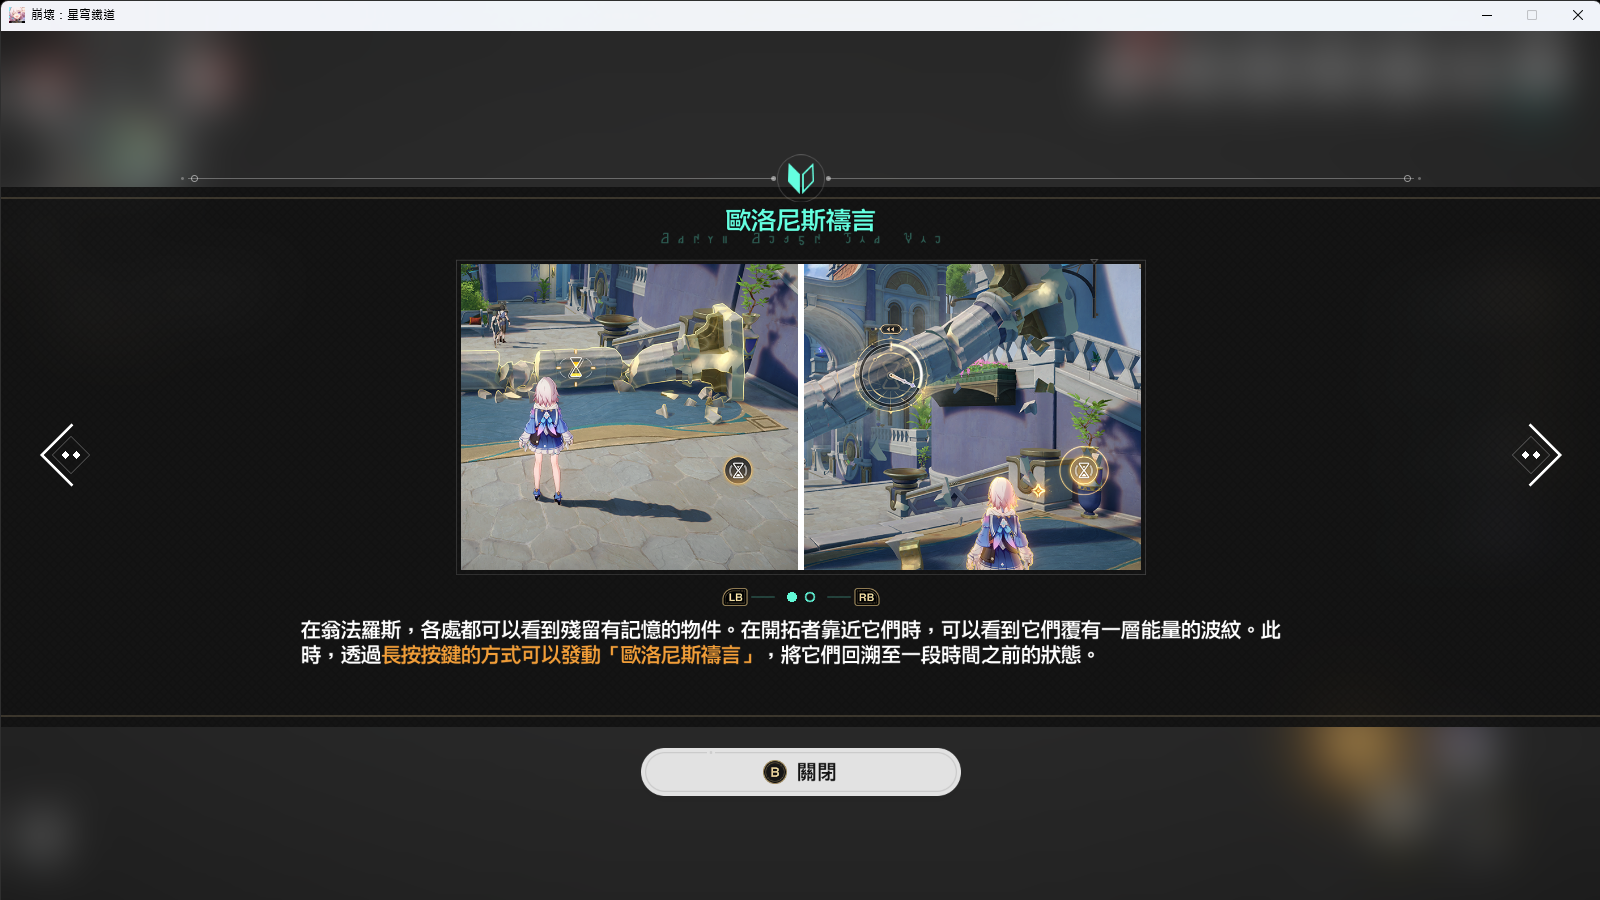Click the floating hourglass on the broken pillar
This screenshot has width=1600, height=900.
tap(576, 367)
